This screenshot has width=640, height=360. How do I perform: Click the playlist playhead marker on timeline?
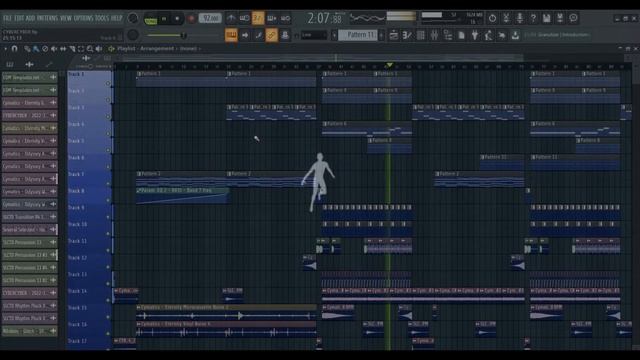point(389,65)
